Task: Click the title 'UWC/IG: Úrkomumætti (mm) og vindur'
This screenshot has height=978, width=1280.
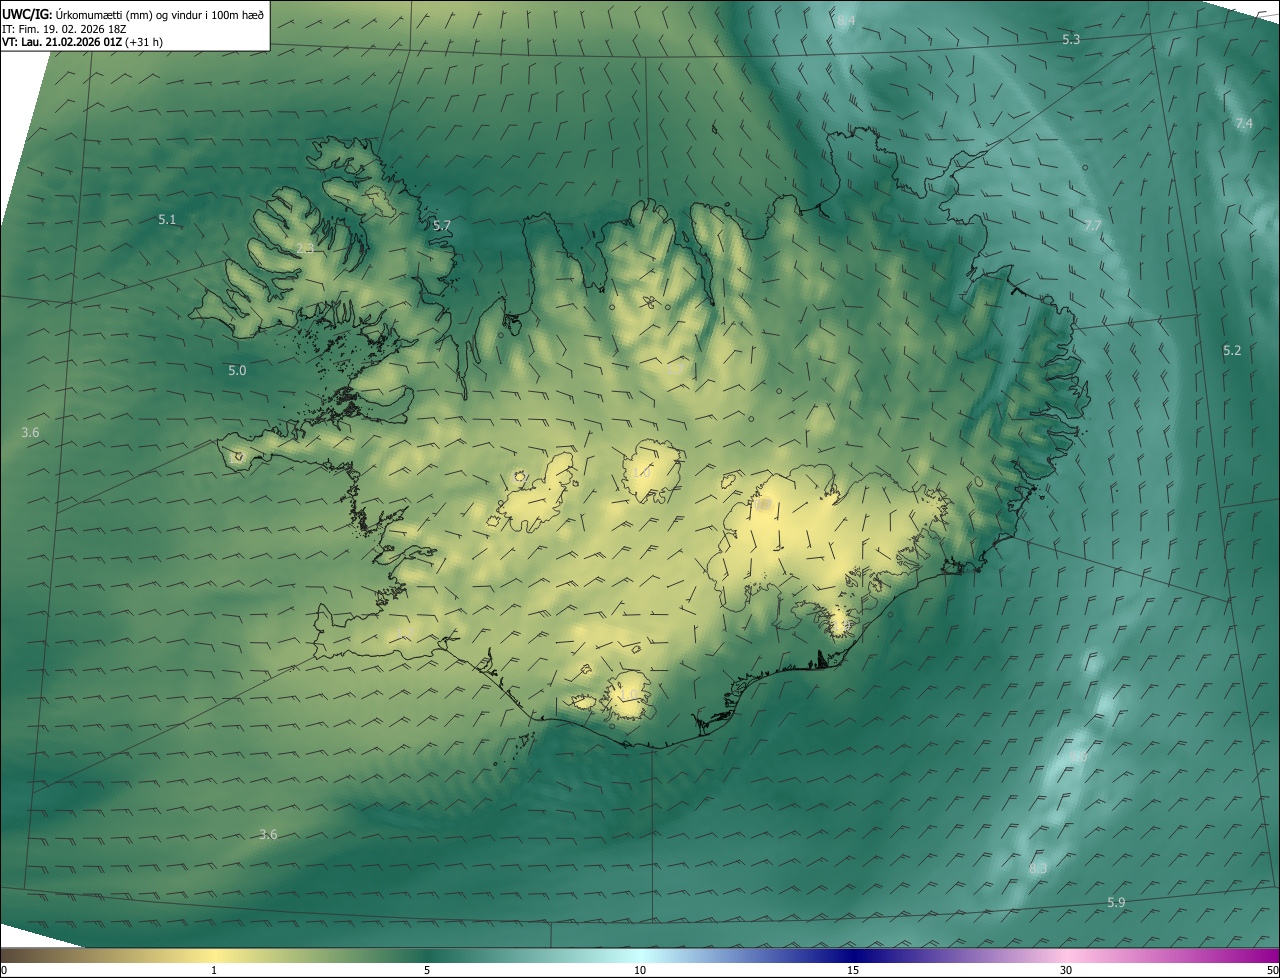Action: click(133, 14)
